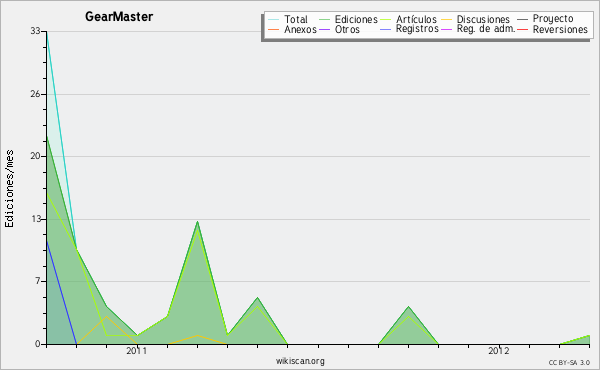Click the cyan Total legend color line

pyautogui.click(x=274, y=20)
